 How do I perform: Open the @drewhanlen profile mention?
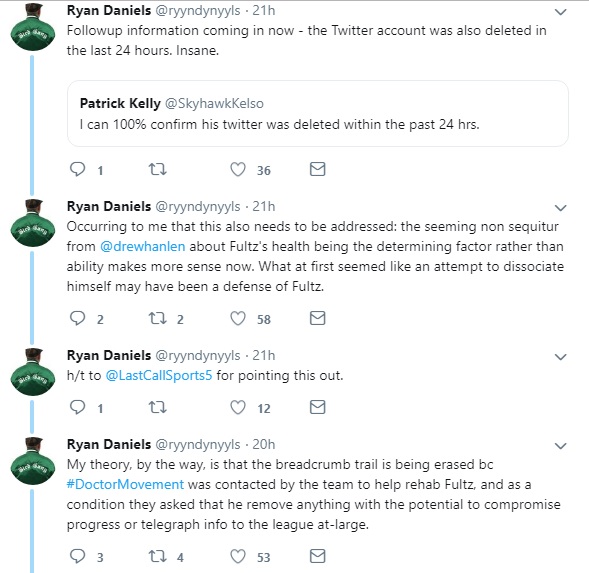143,246
